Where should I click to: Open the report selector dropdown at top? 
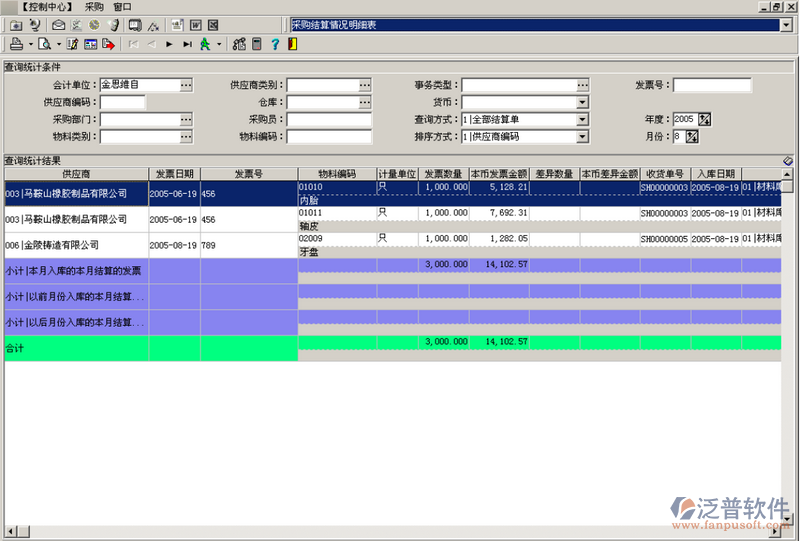click(x=786, y=24)
